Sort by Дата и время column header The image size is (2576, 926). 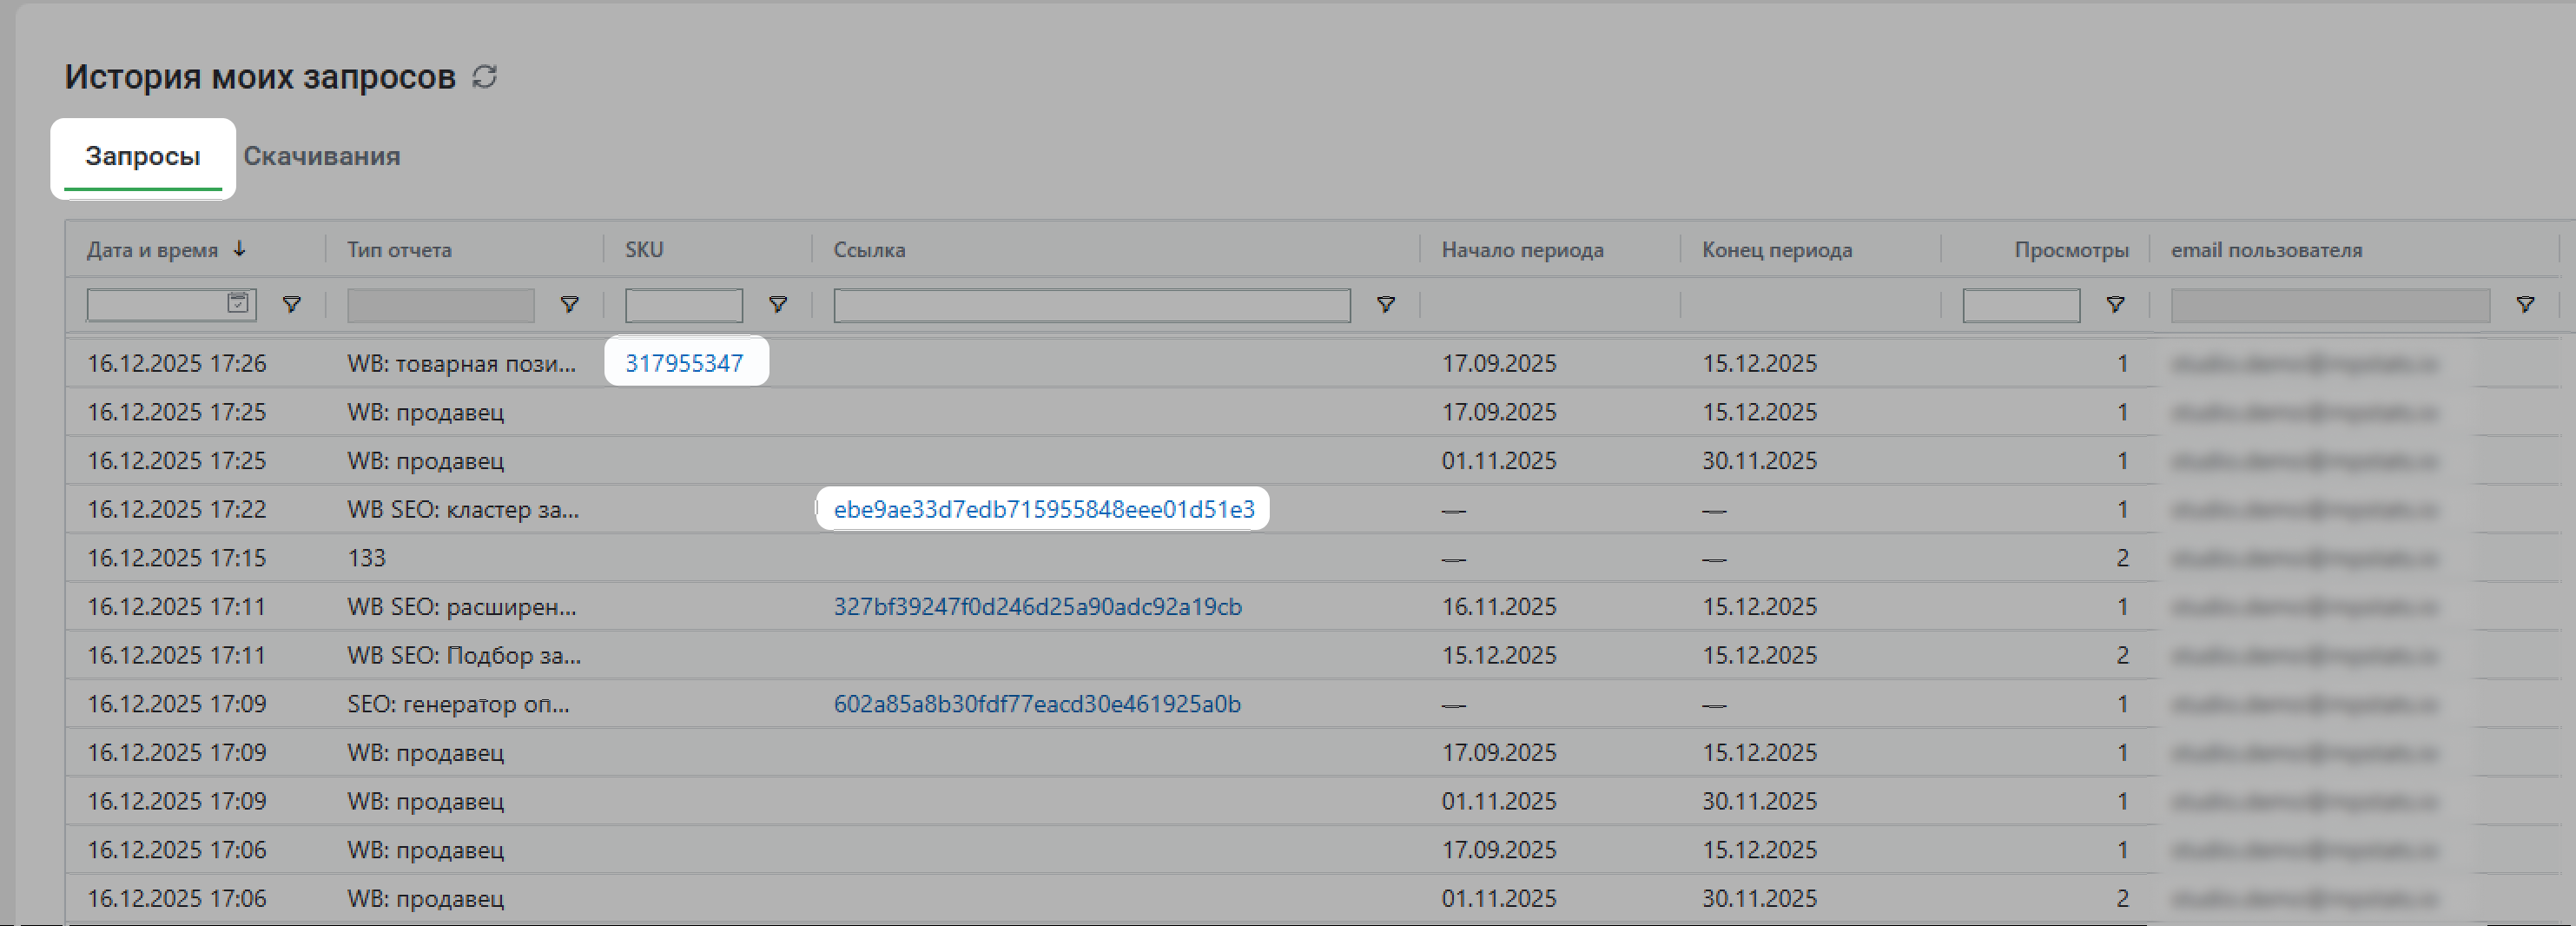coord(153,250)
